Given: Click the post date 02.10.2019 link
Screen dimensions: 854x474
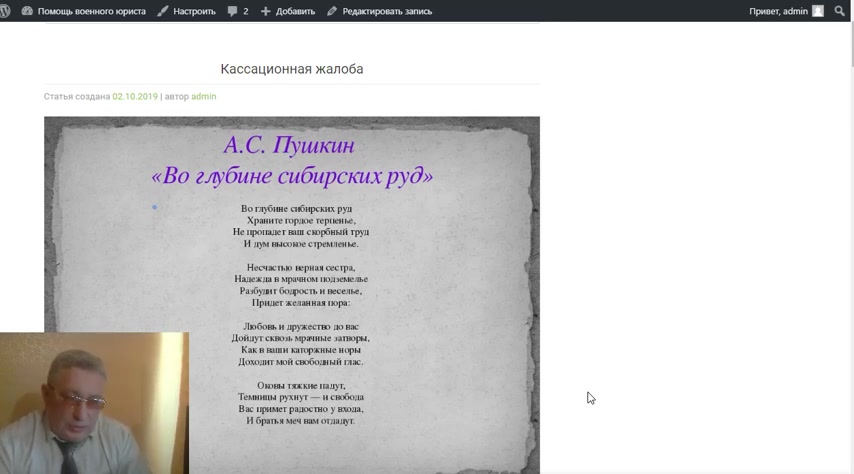Looking at the screenshot, I should 135,96.
